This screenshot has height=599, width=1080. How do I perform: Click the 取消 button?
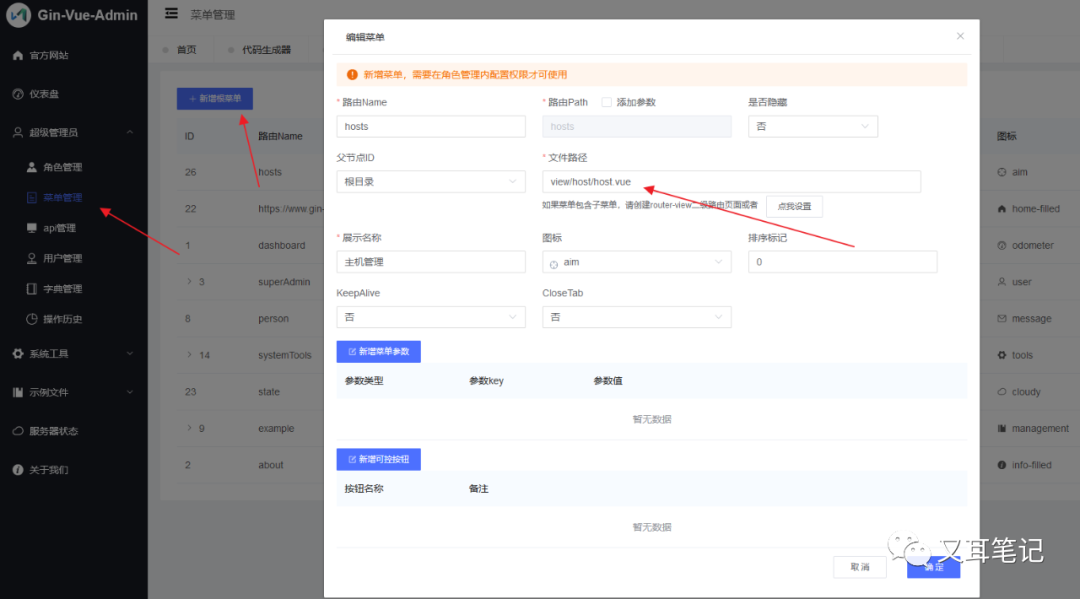860,567
